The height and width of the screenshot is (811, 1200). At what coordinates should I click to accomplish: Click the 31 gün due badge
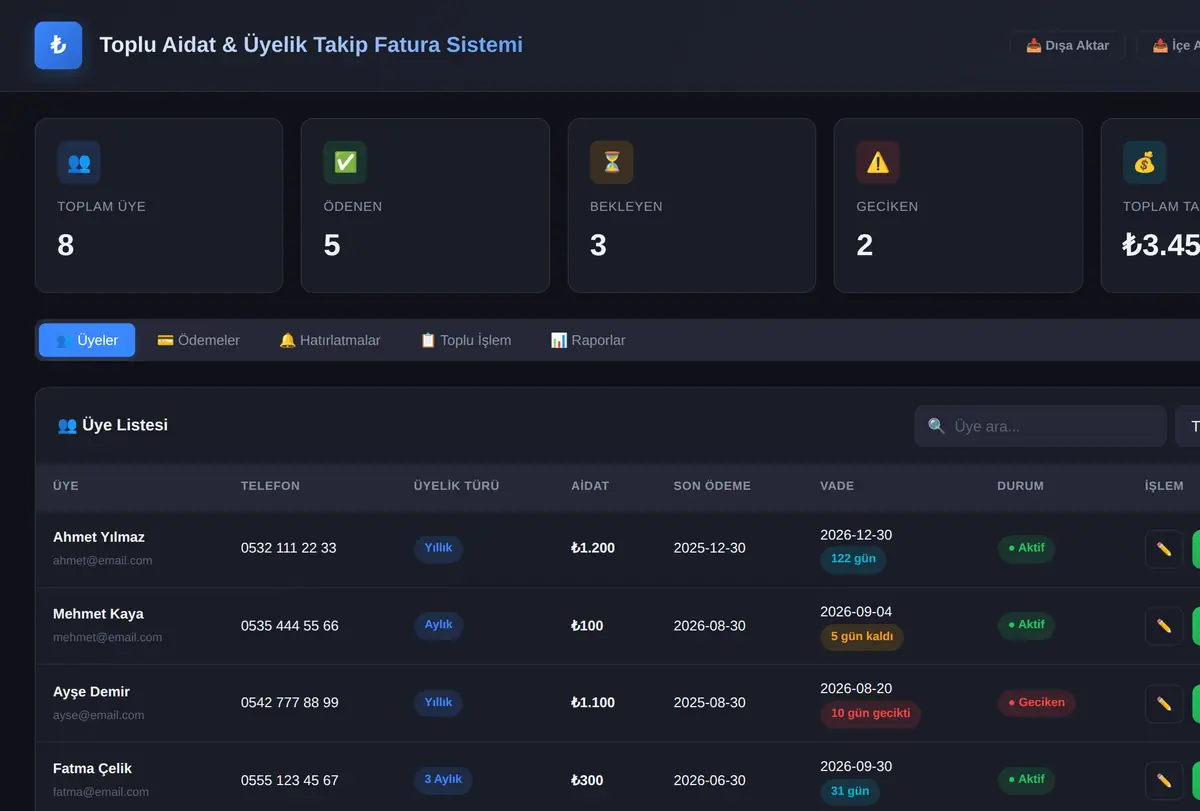(850, 791)
